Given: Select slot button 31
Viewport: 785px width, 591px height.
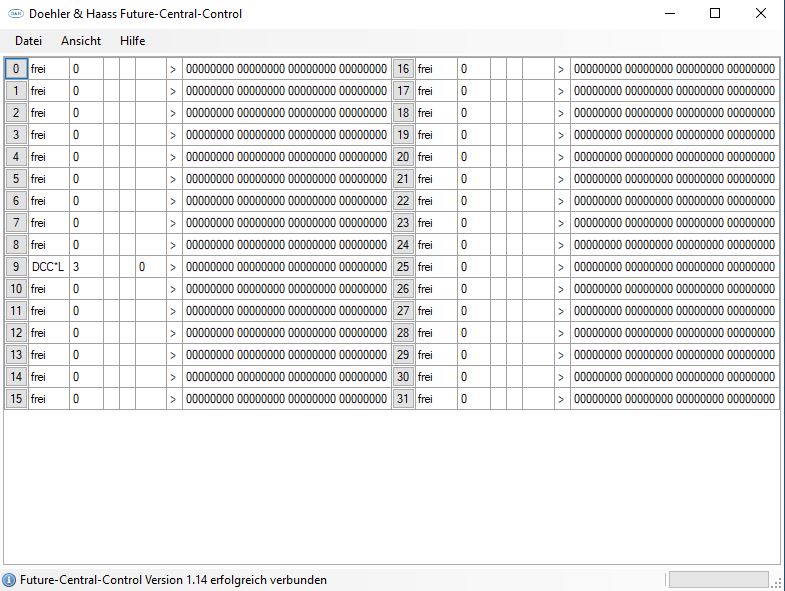Looking at the screenshot, I should pyautogui.click(x=403, y=399).
